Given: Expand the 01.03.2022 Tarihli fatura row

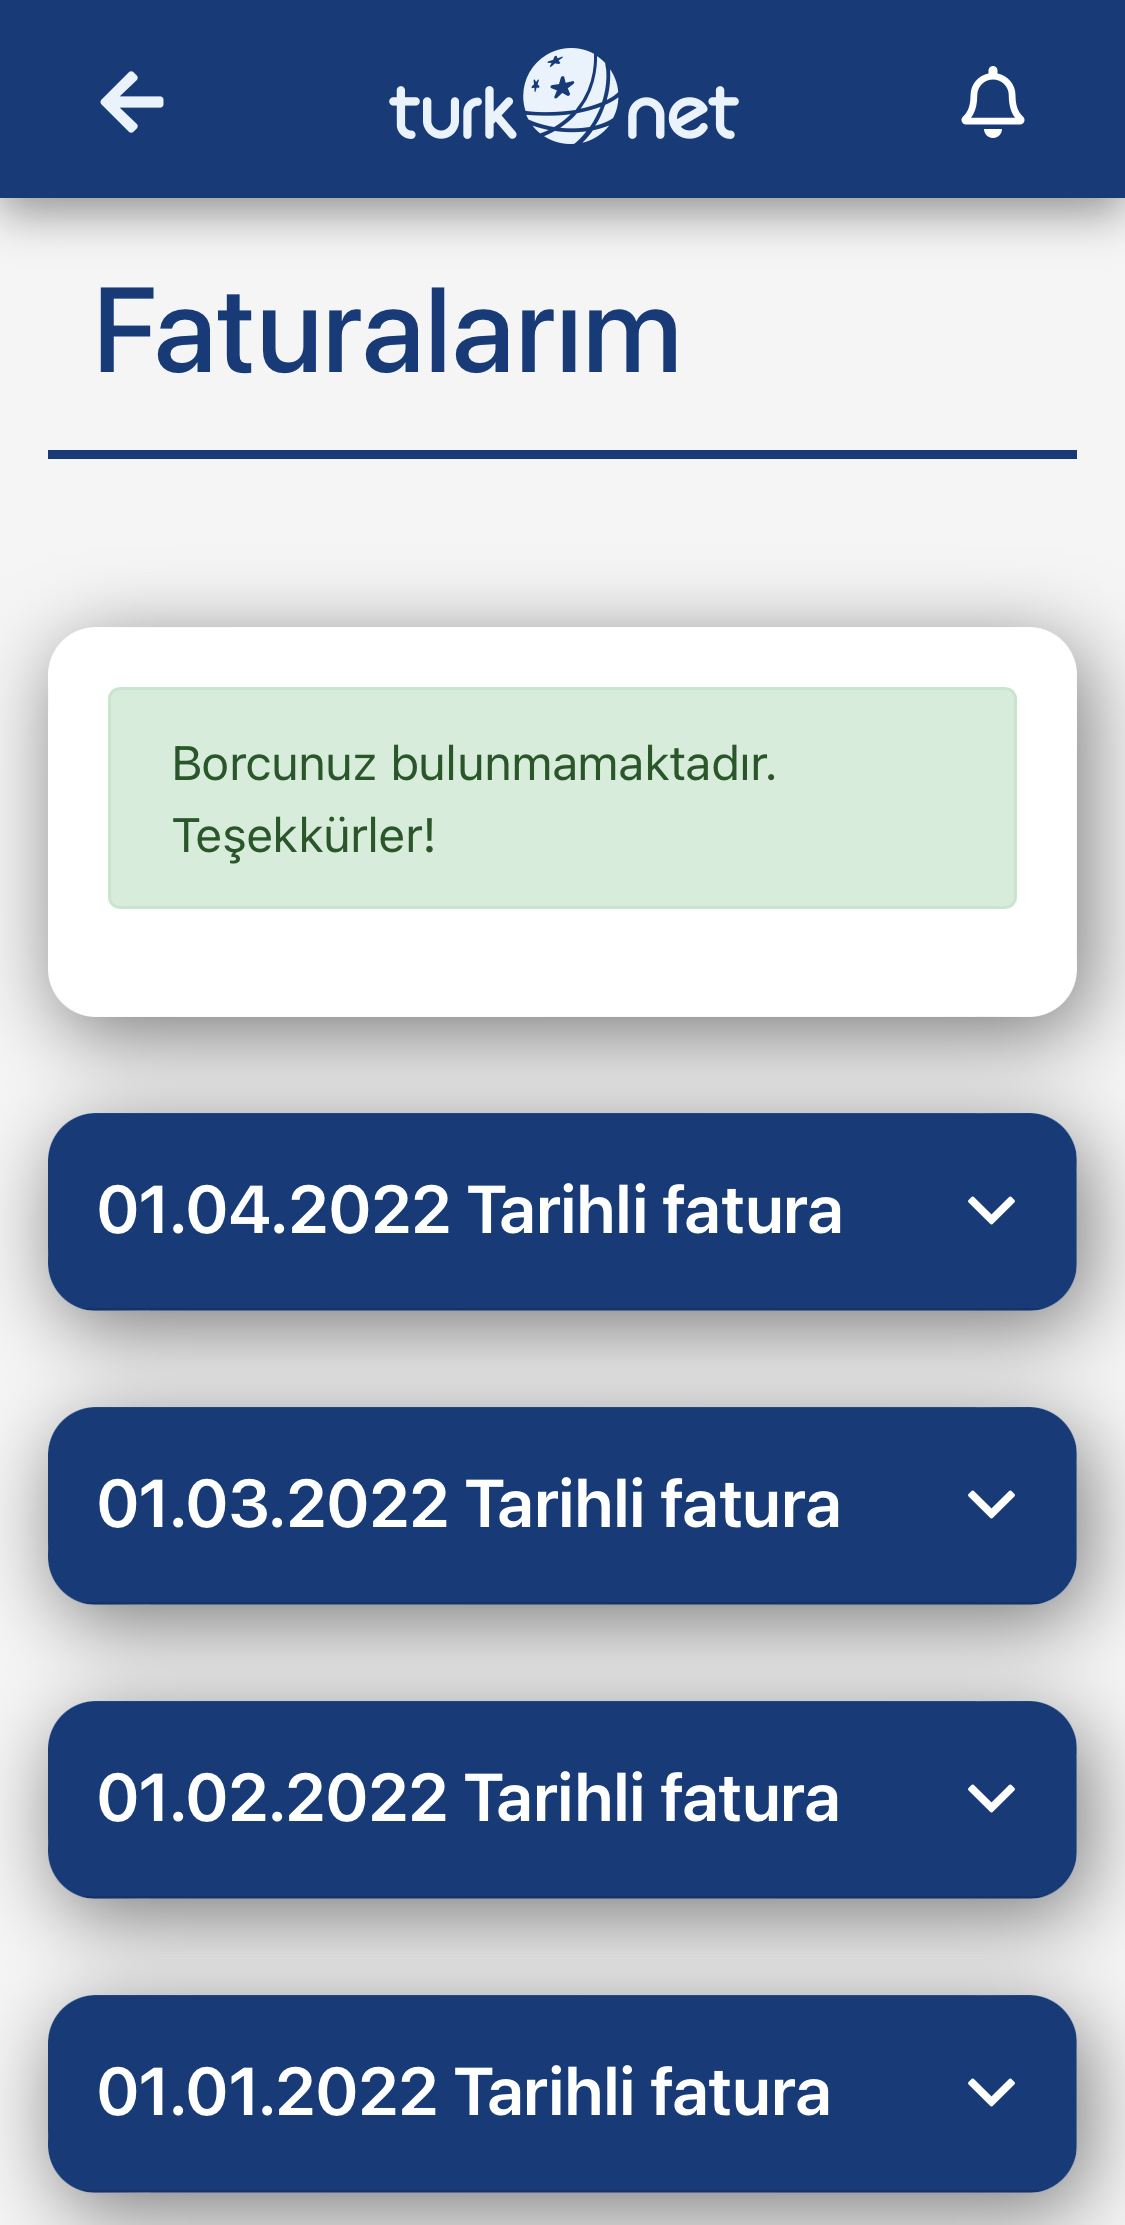Looking at the screenshot, I should tap(562, 1505).
